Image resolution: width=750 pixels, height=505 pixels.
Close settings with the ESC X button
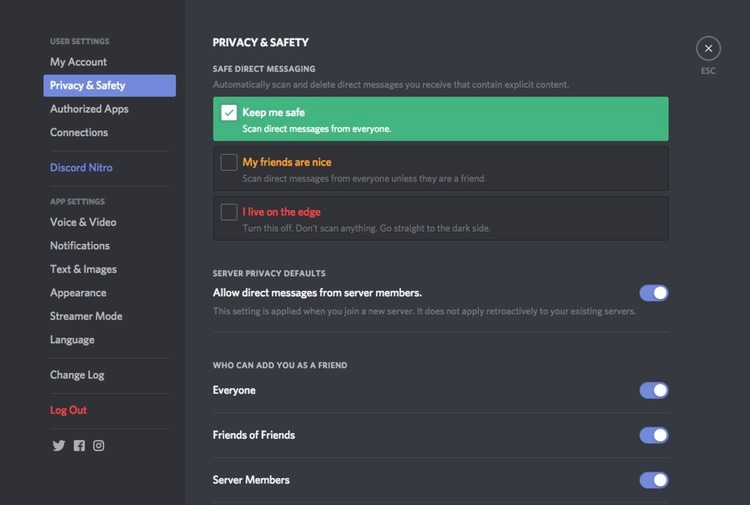pyautogui.click(x=708, y=48)
